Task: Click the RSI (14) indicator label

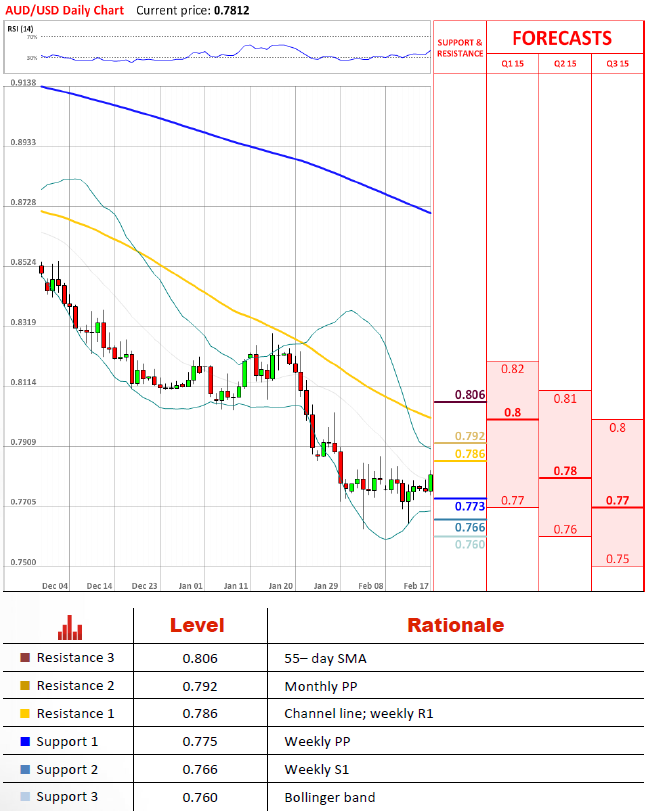Action: point(20,28)
